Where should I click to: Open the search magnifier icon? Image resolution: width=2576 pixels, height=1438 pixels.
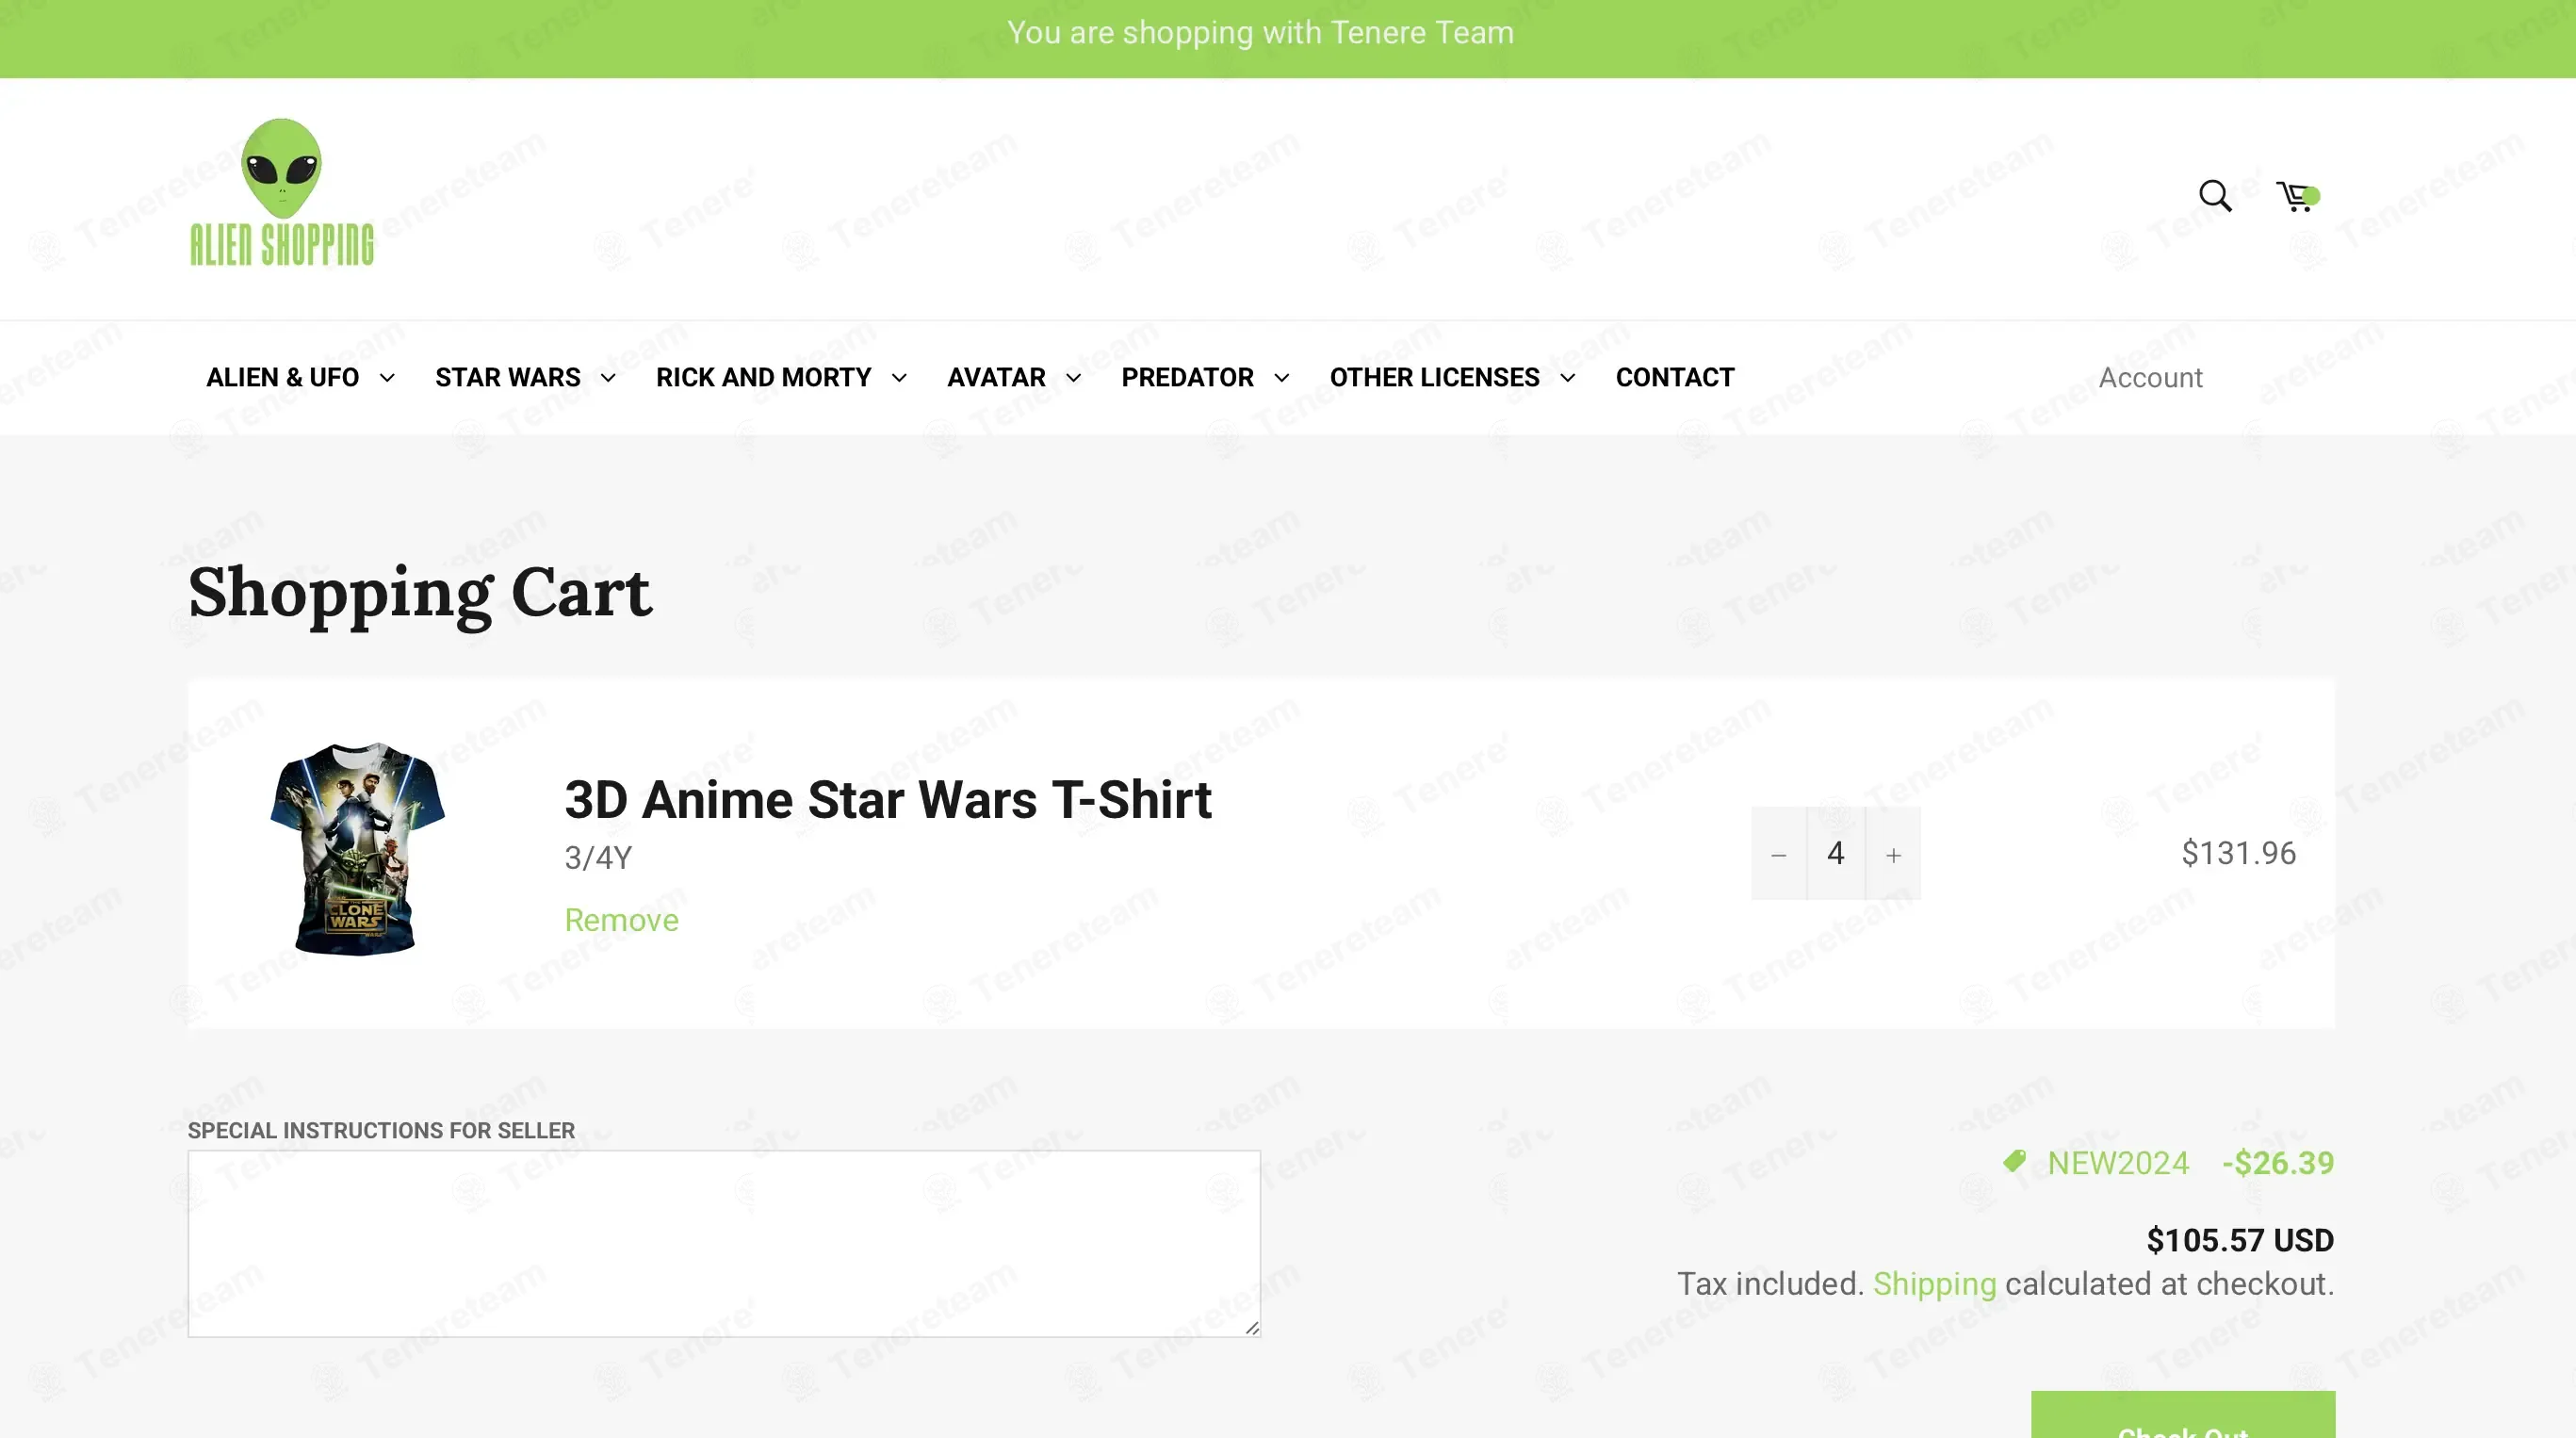(x=2215, y=195)
